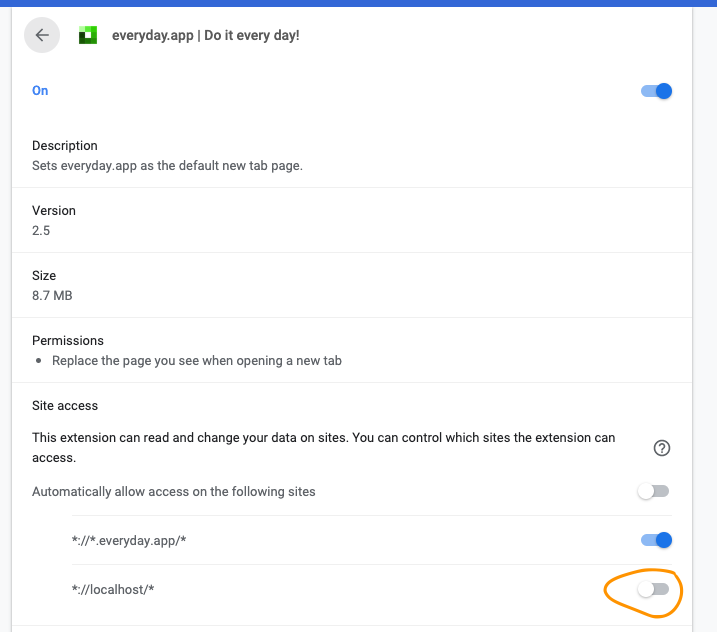Select the extension title everyday.app | Do it every day!
This screenshot has width=717, height=632.
point(206,35)
